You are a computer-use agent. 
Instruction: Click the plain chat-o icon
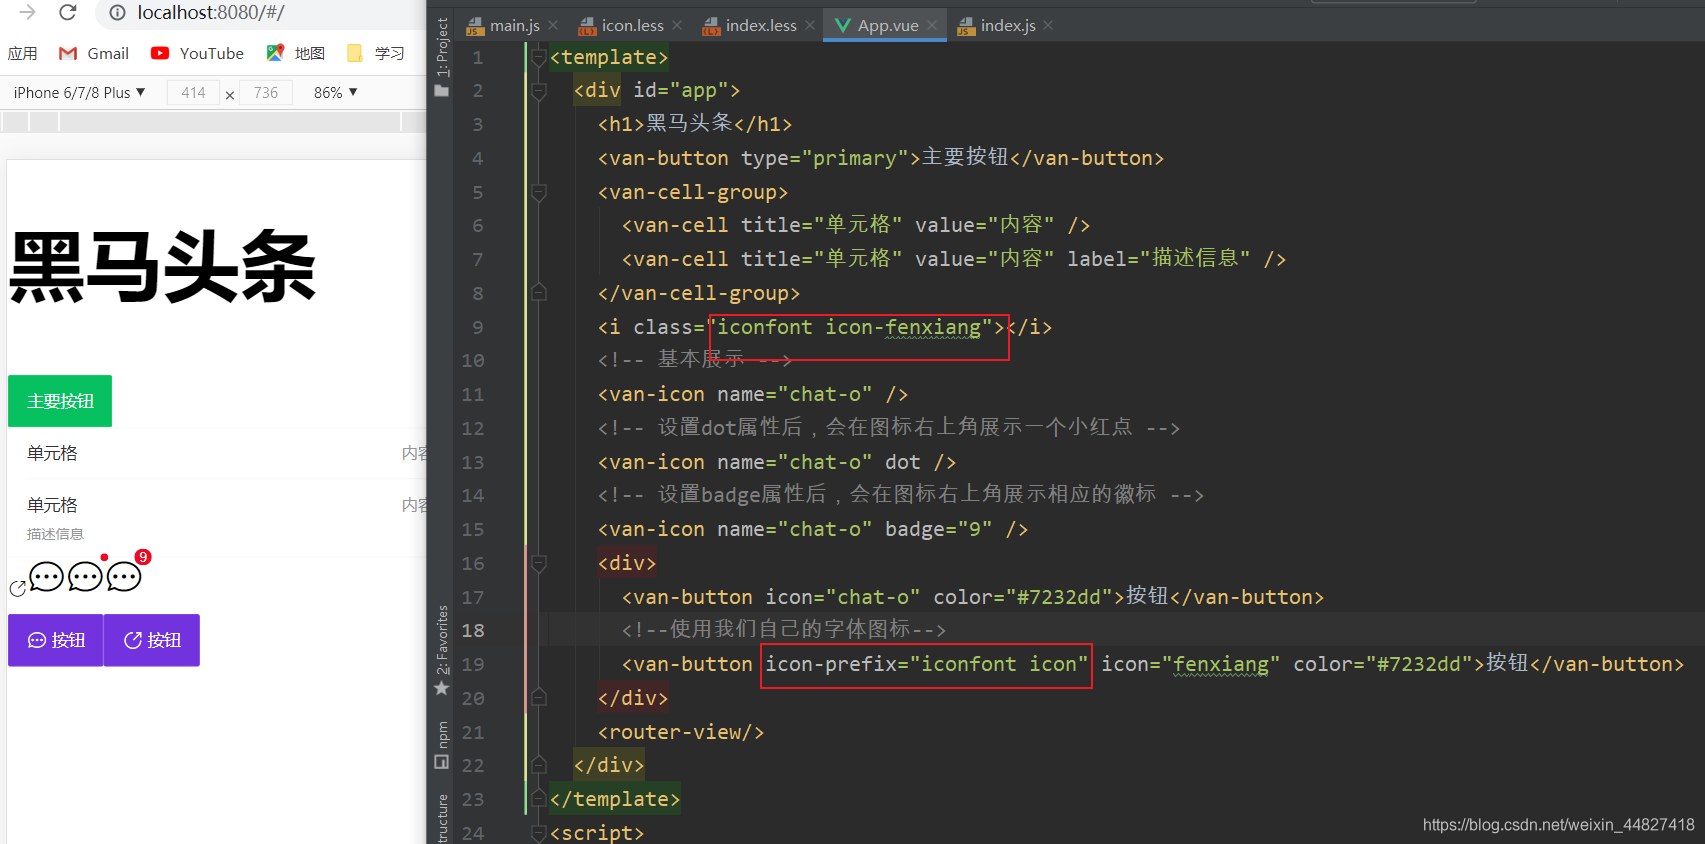(46, 577)
